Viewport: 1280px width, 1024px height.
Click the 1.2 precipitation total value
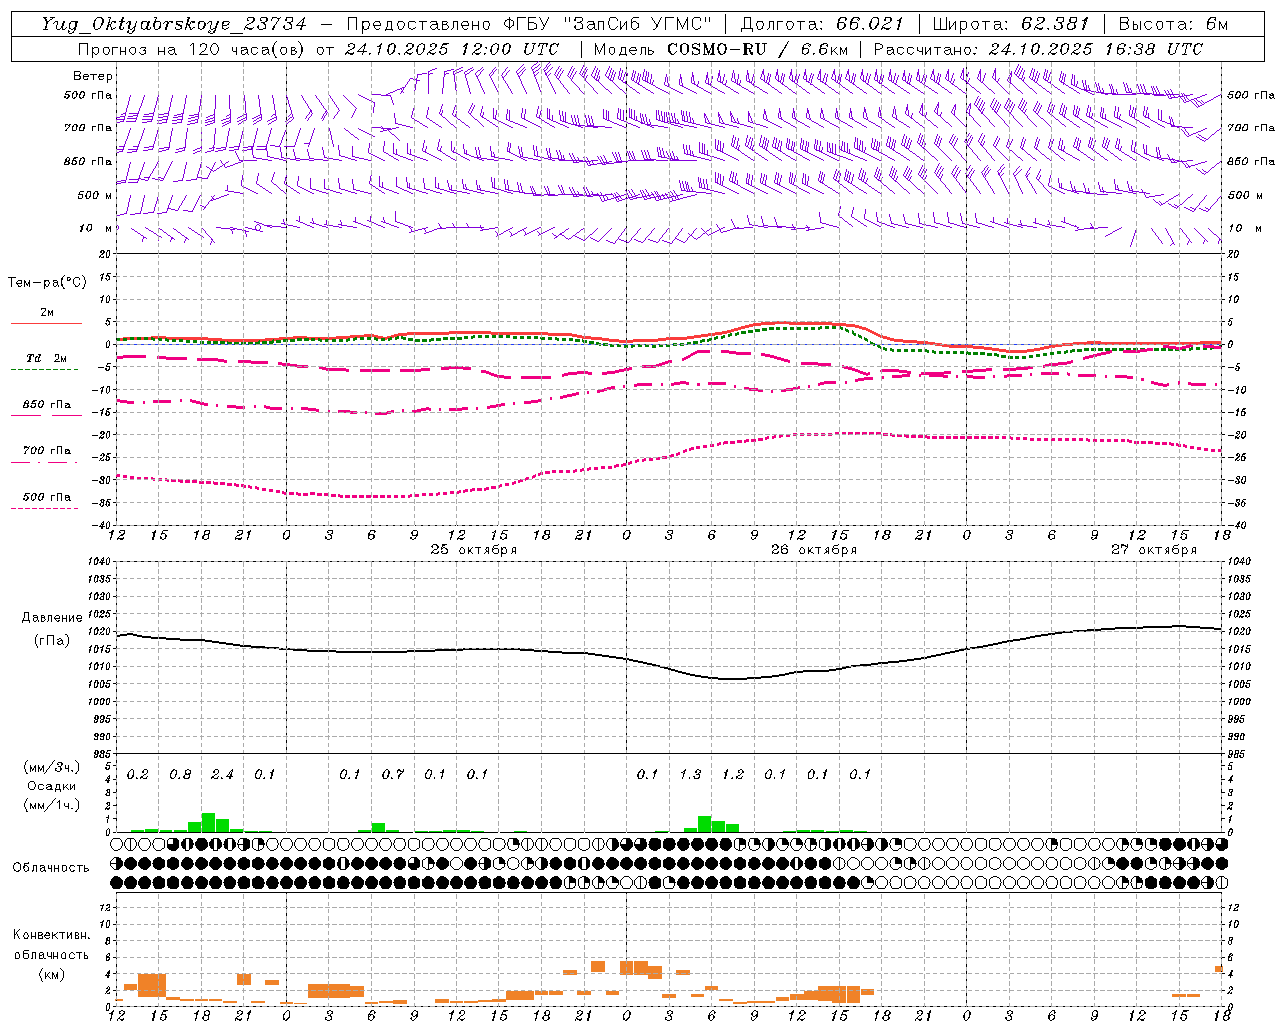[733, 775]
